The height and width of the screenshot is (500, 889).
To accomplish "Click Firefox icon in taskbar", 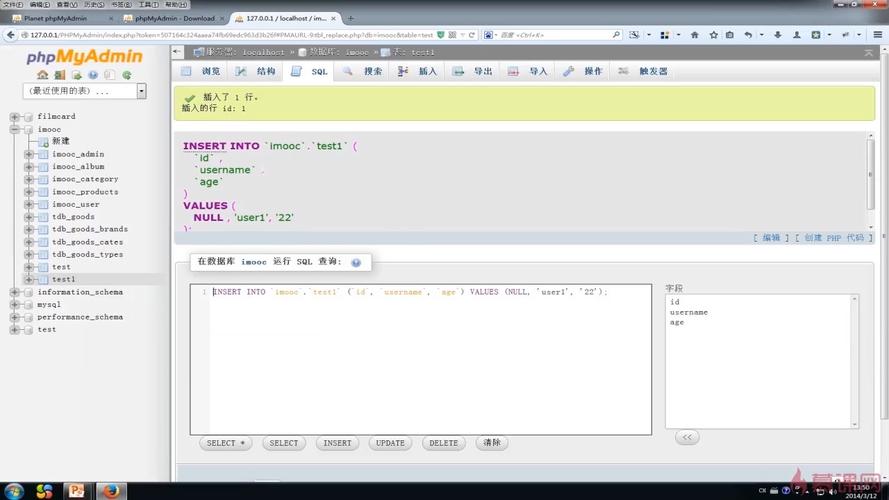I will click(x=111, y=491).
